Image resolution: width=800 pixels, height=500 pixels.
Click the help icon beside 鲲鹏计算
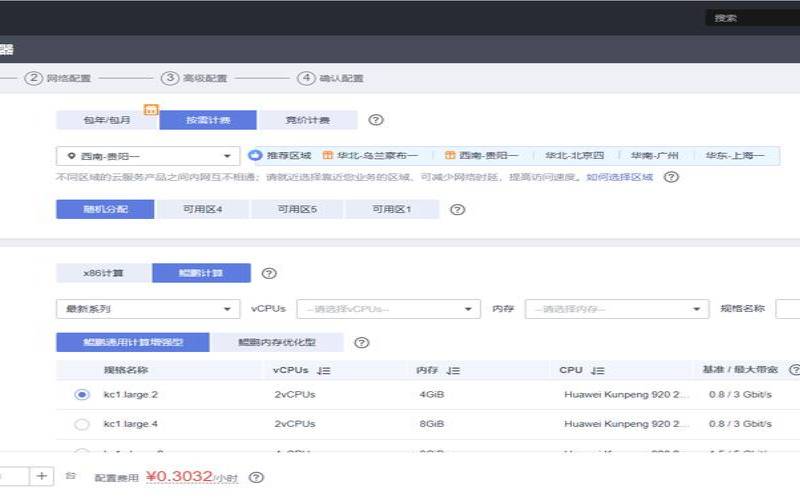(x=268, y=273)
